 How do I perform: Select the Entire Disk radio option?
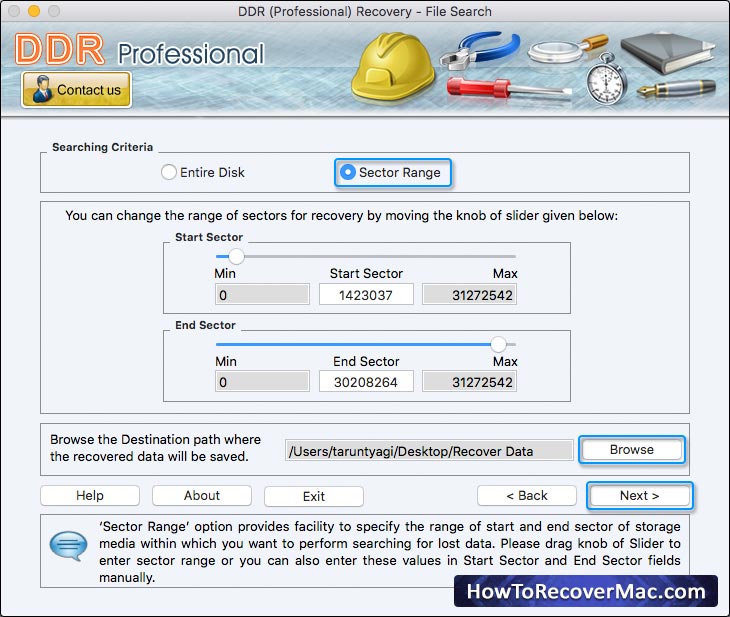[x=169, y=172]
